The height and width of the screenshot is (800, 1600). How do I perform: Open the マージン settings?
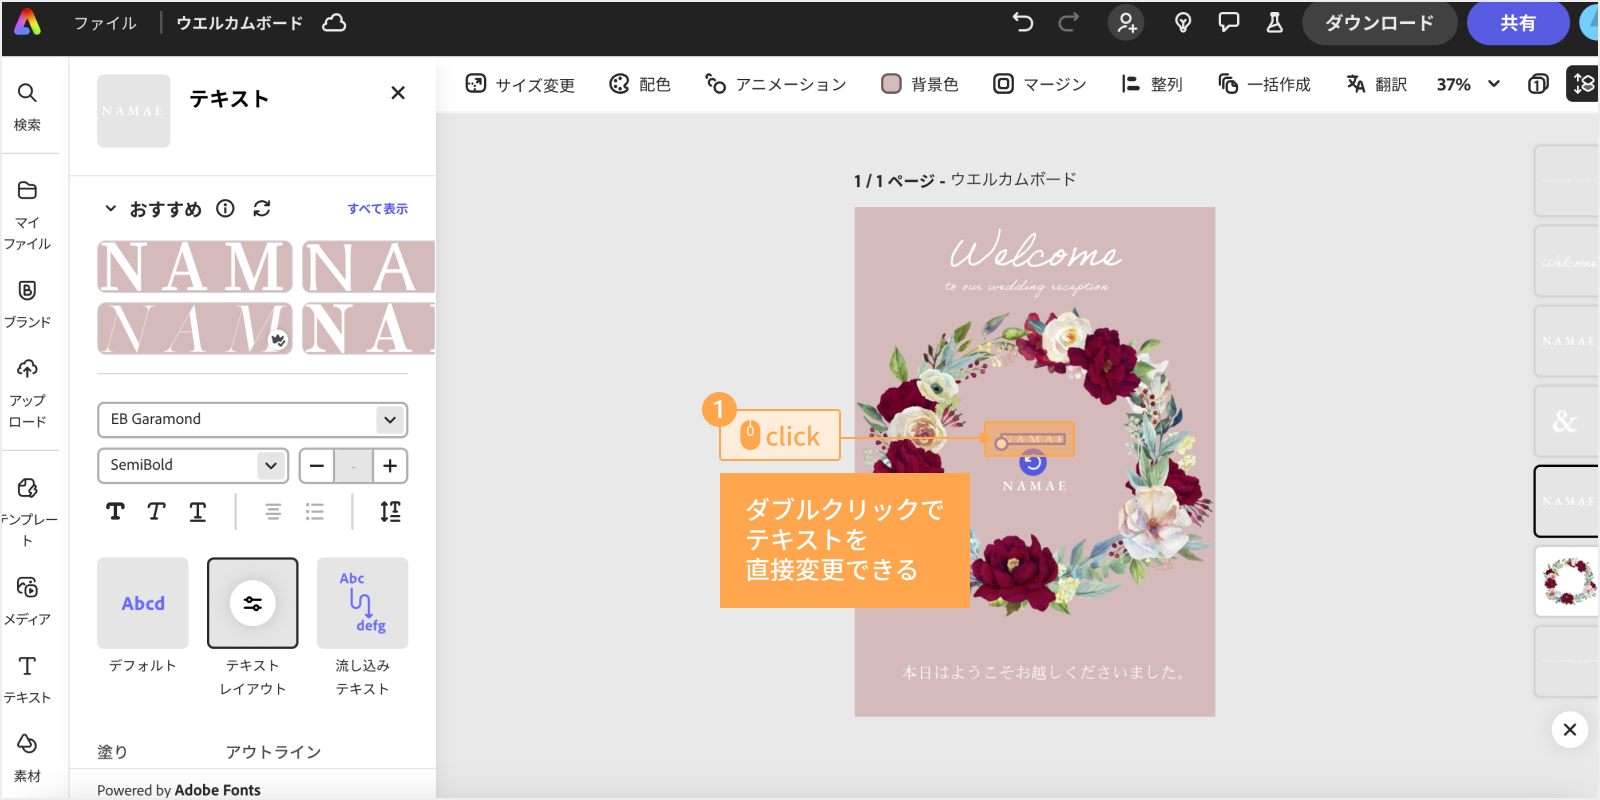[x=1040, y=85]
